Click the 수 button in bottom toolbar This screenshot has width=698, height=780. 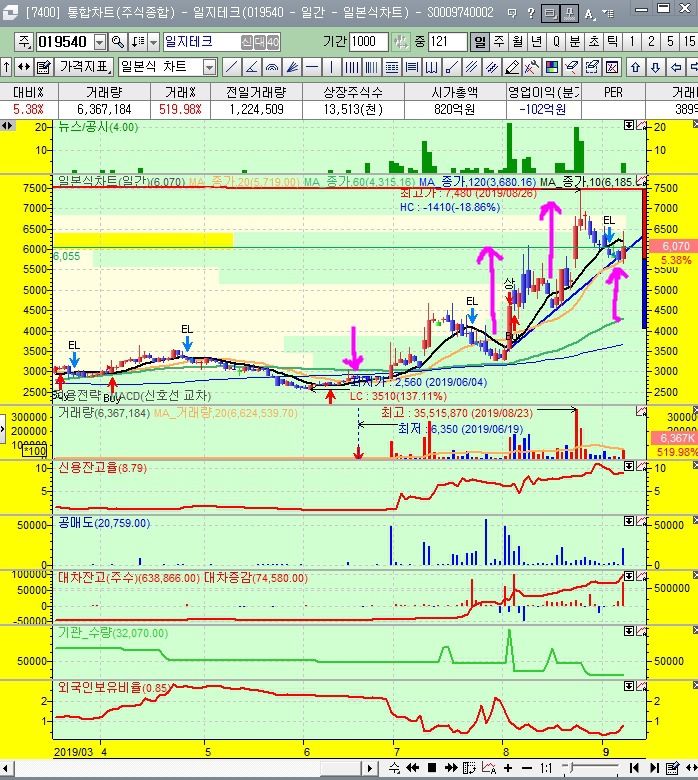pos(394,768)
